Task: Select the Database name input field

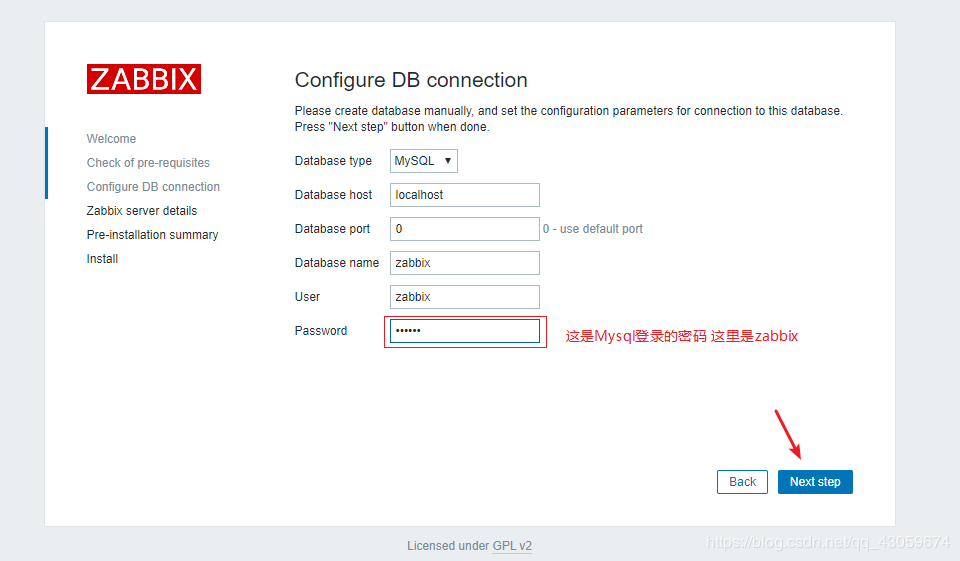Action: [464, 263]
